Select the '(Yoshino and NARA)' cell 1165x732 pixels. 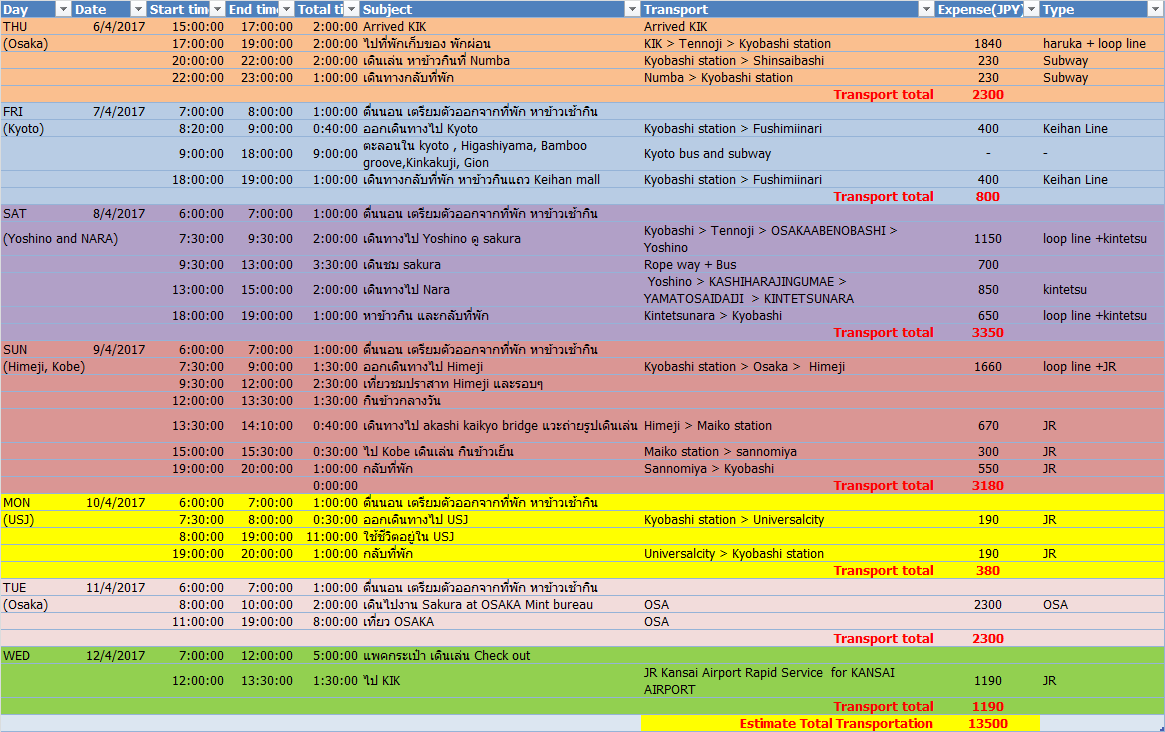60,239
